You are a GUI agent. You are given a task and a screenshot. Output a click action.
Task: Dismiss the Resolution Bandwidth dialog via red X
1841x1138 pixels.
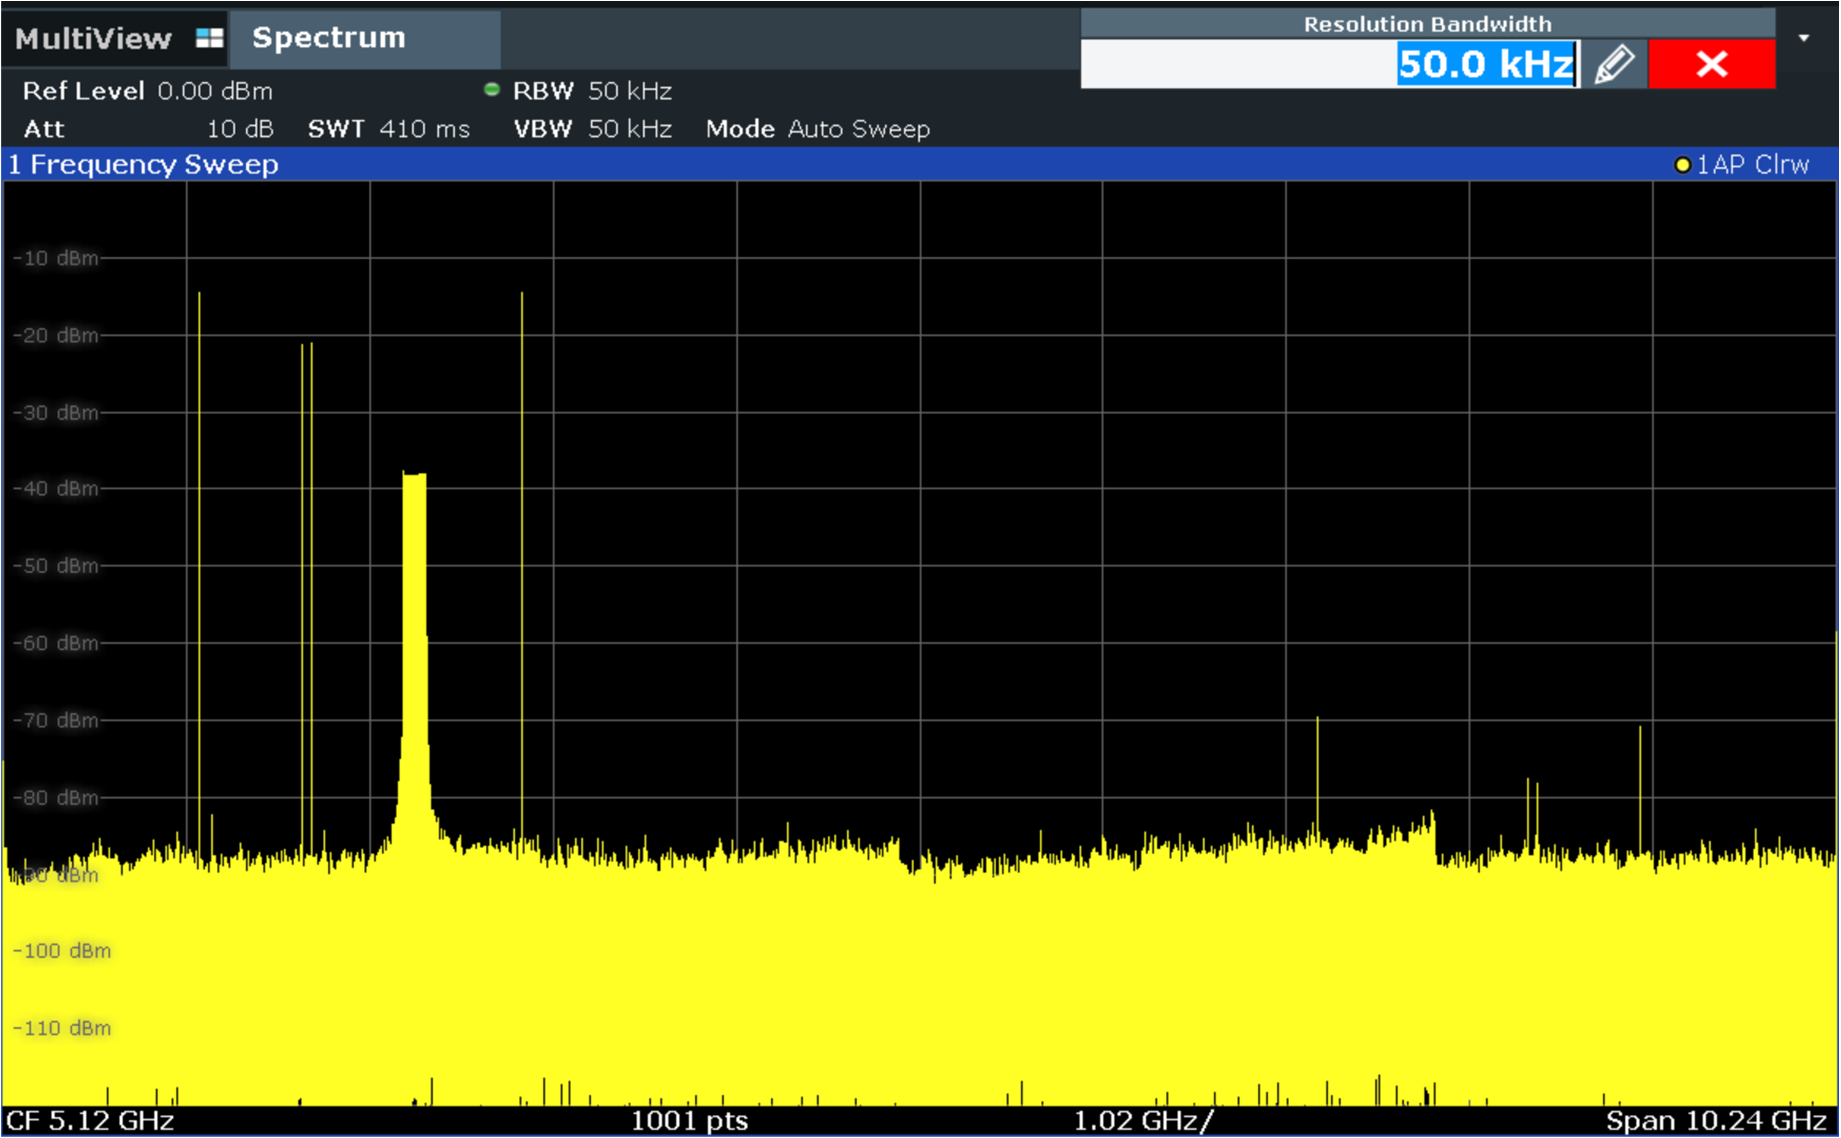tap(1710, 63)
